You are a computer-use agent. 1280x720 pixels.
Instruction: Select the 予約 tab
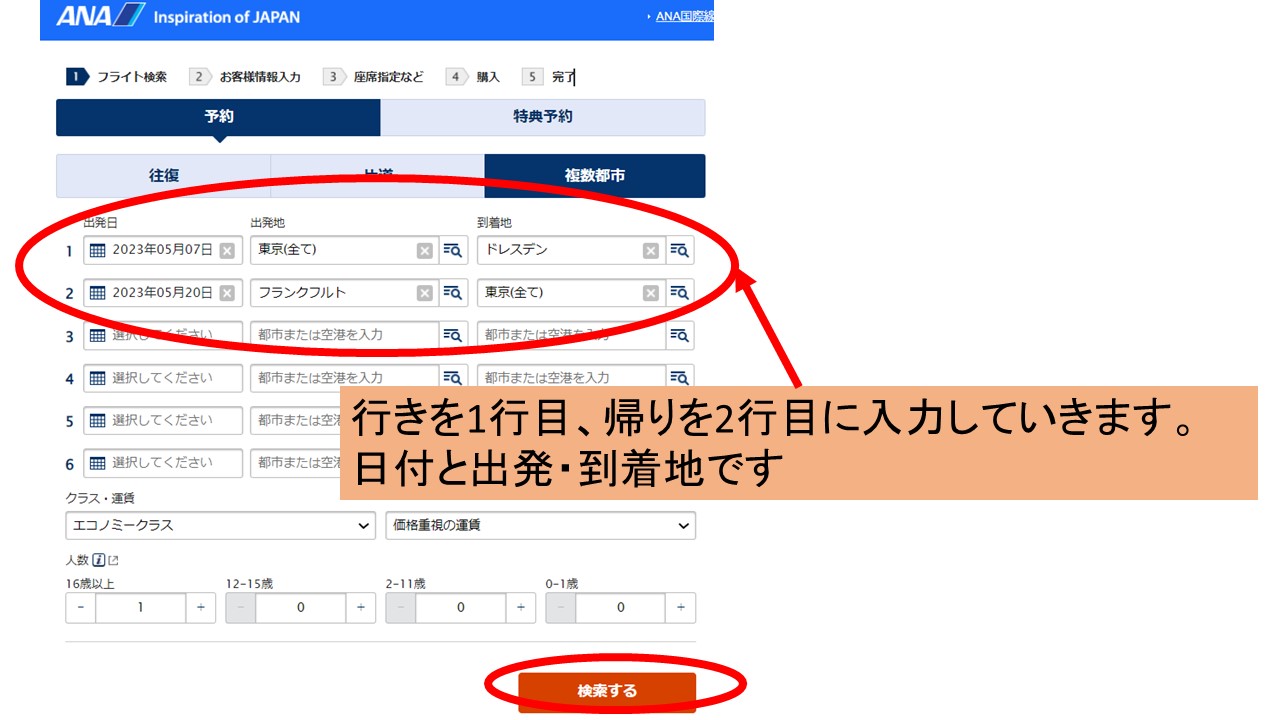pos(218,117)
